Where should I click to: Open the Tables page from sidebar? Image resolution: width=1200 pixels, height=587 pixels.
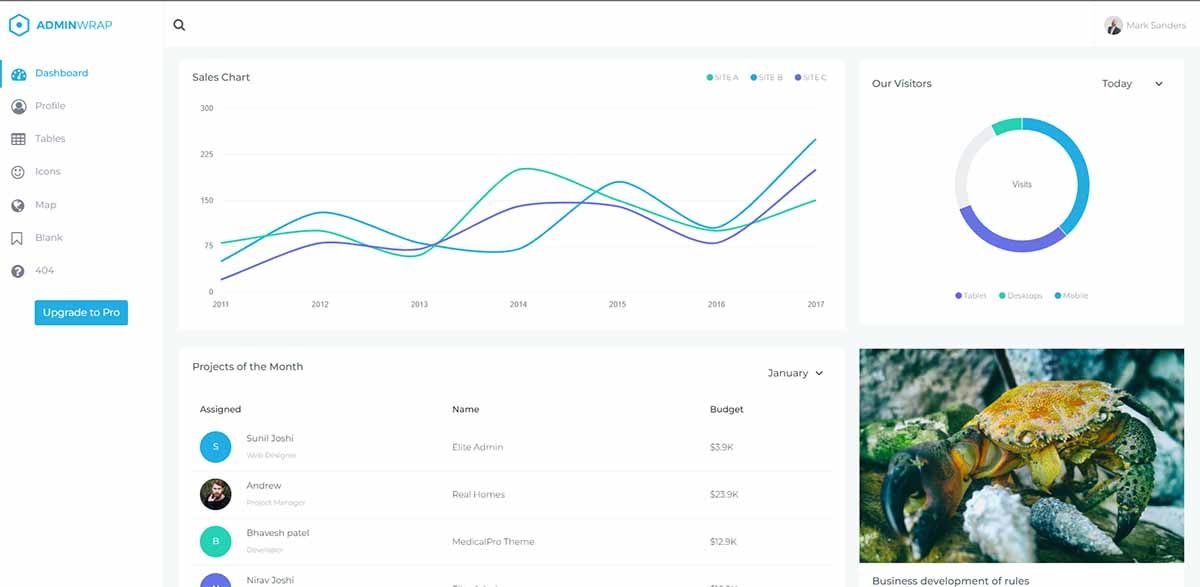pyautogui.click(x=51, y=138)
